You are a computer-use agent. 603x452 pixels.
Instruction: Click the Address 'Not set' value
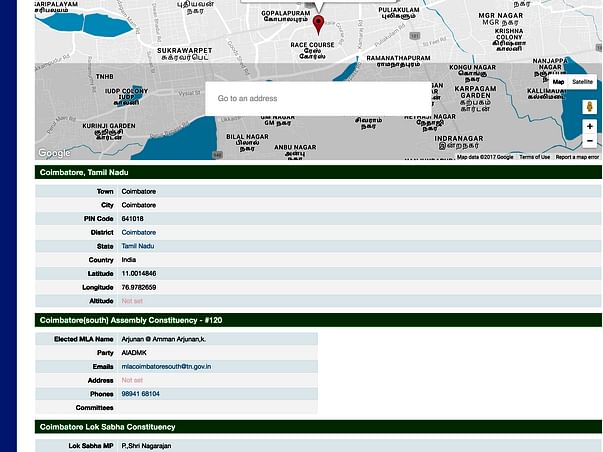tap(132, 380)
